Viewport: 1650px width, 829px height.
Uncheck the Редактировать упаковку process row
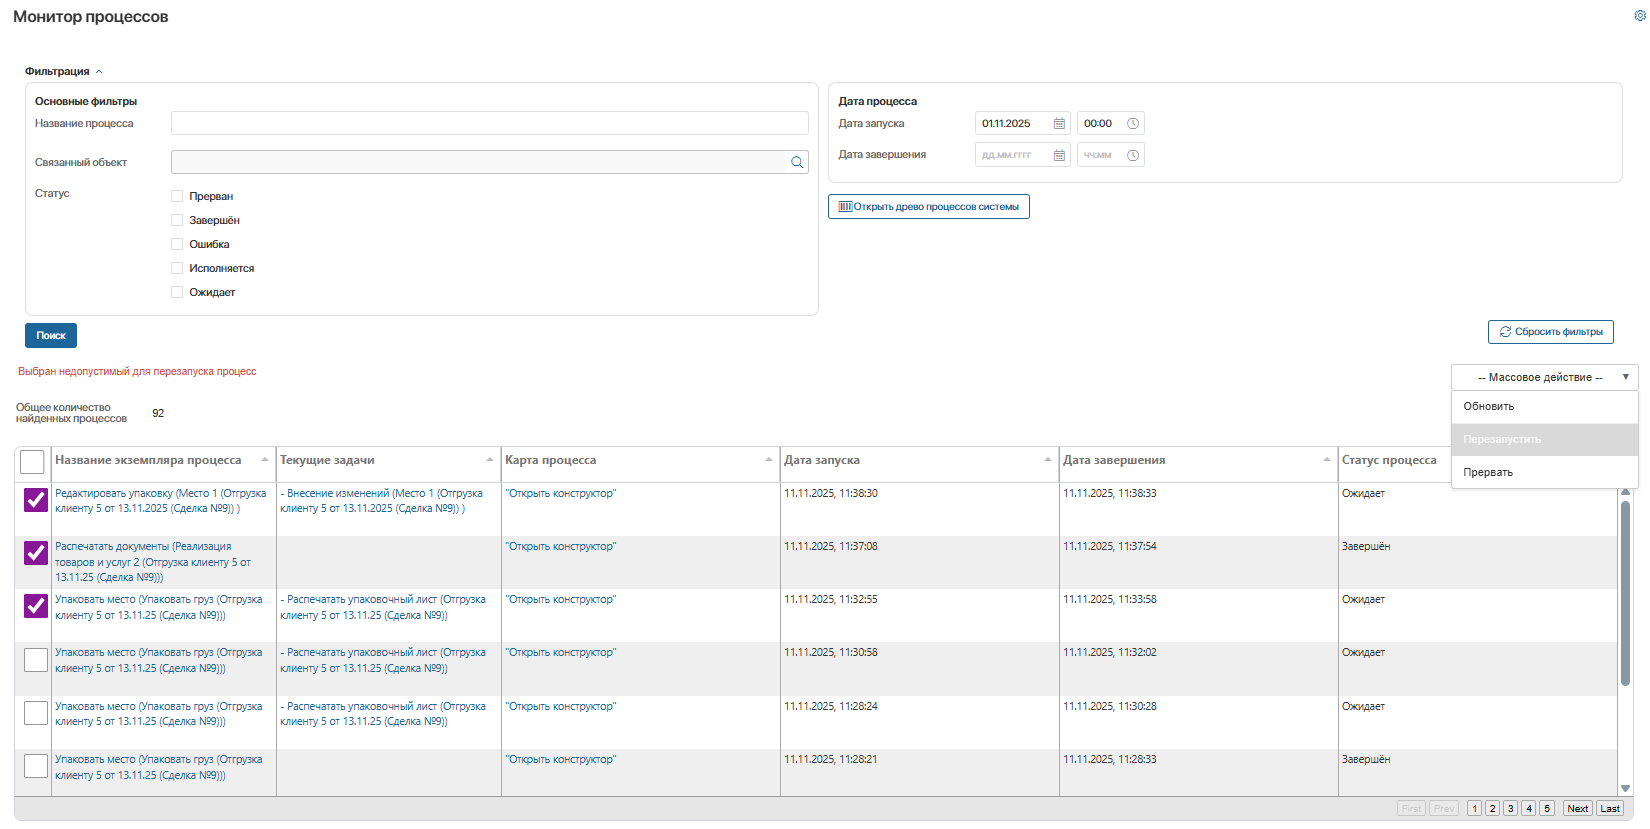(36, 500)
